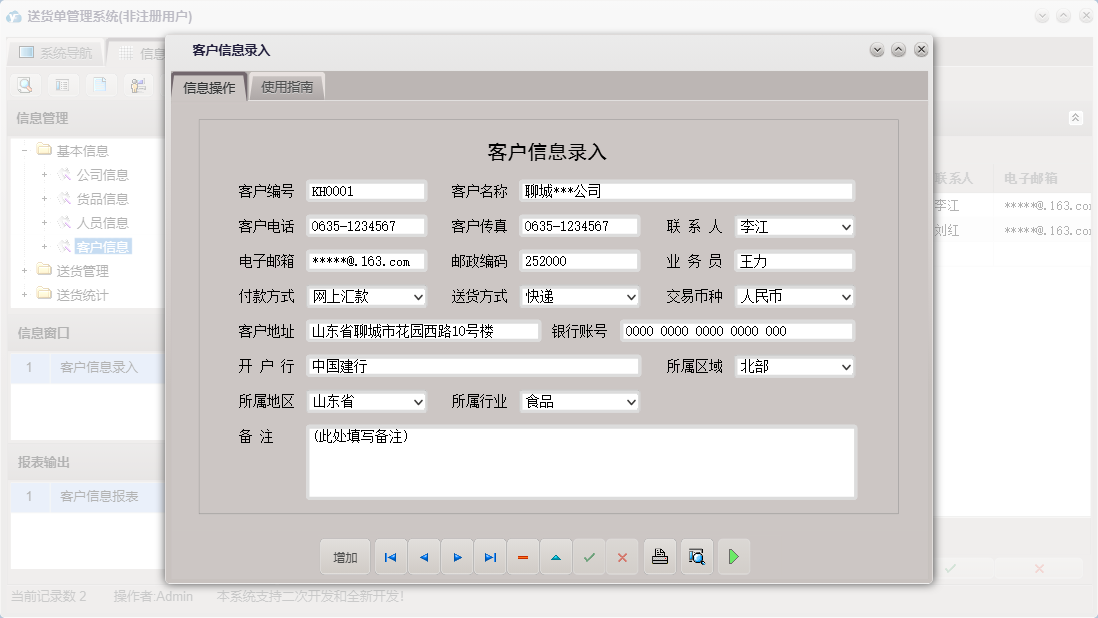Expand the 送货管理 tree node
This screenshot has width=1098, height=618.
point(24,270)
